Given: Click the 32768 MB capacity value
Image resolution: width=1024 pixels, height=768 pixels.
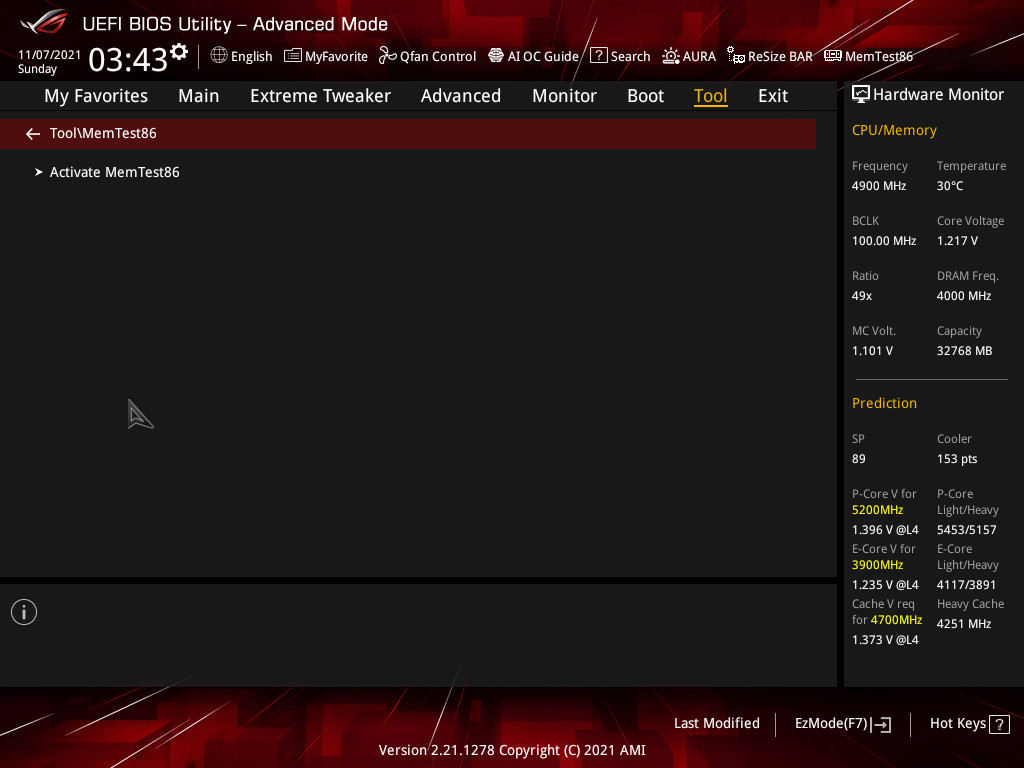Looking at the screenshot, I should click(x=964, y=351).
